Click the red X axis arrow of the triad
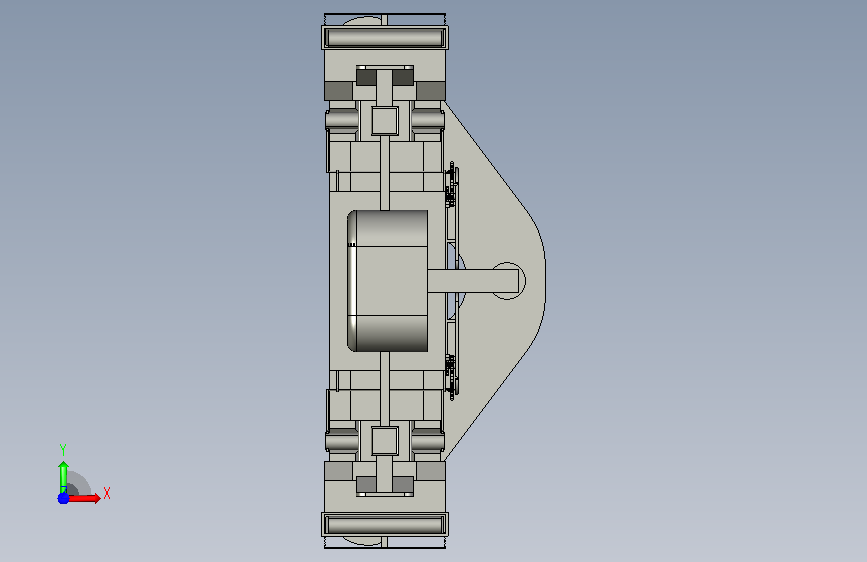 click(84, 498)
